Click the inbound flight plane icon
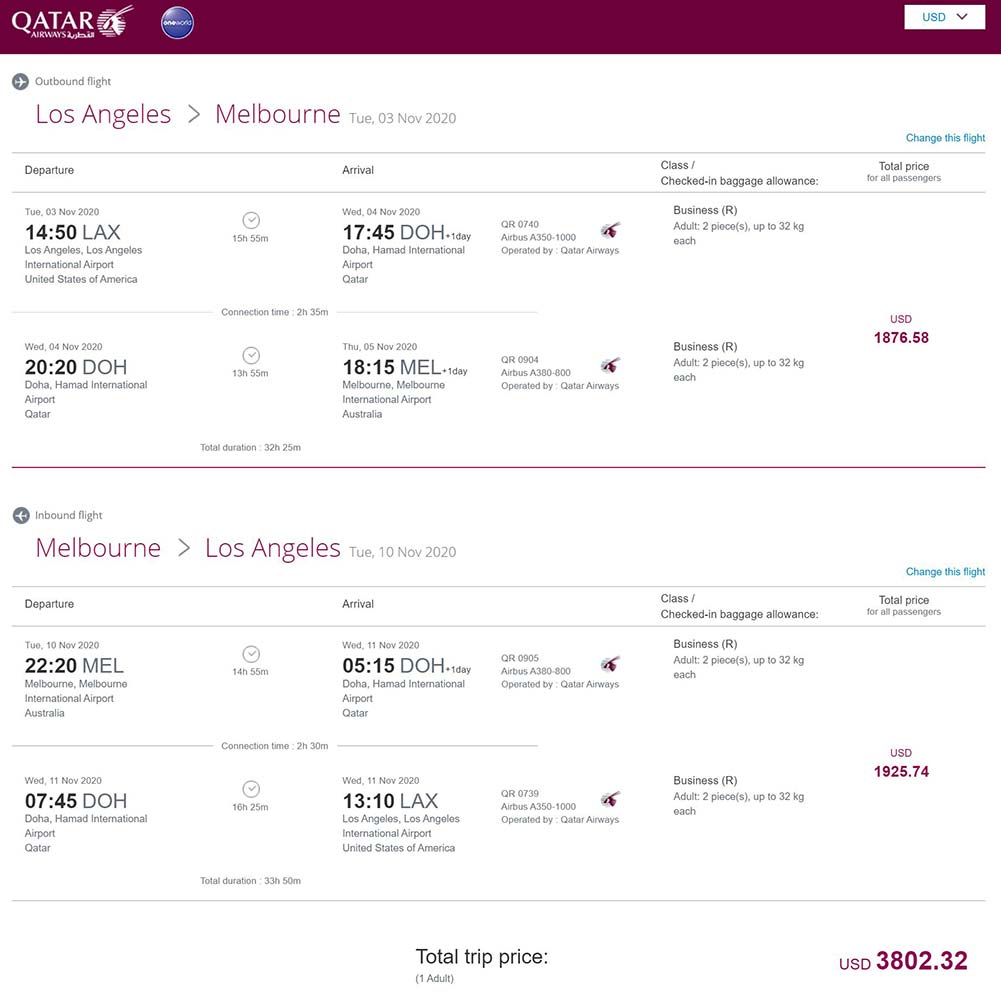 click(x=20, y=516)
